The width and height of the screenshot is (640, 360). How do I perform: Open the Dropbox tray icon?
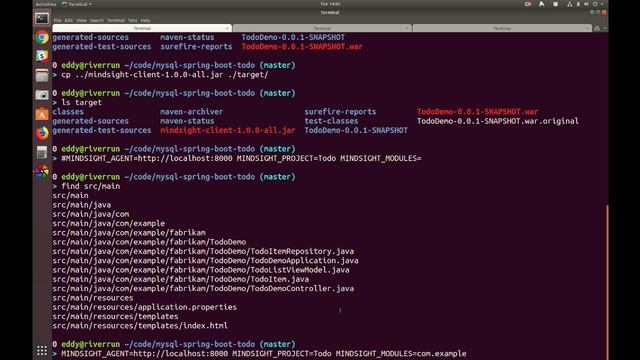pos(556,4)
